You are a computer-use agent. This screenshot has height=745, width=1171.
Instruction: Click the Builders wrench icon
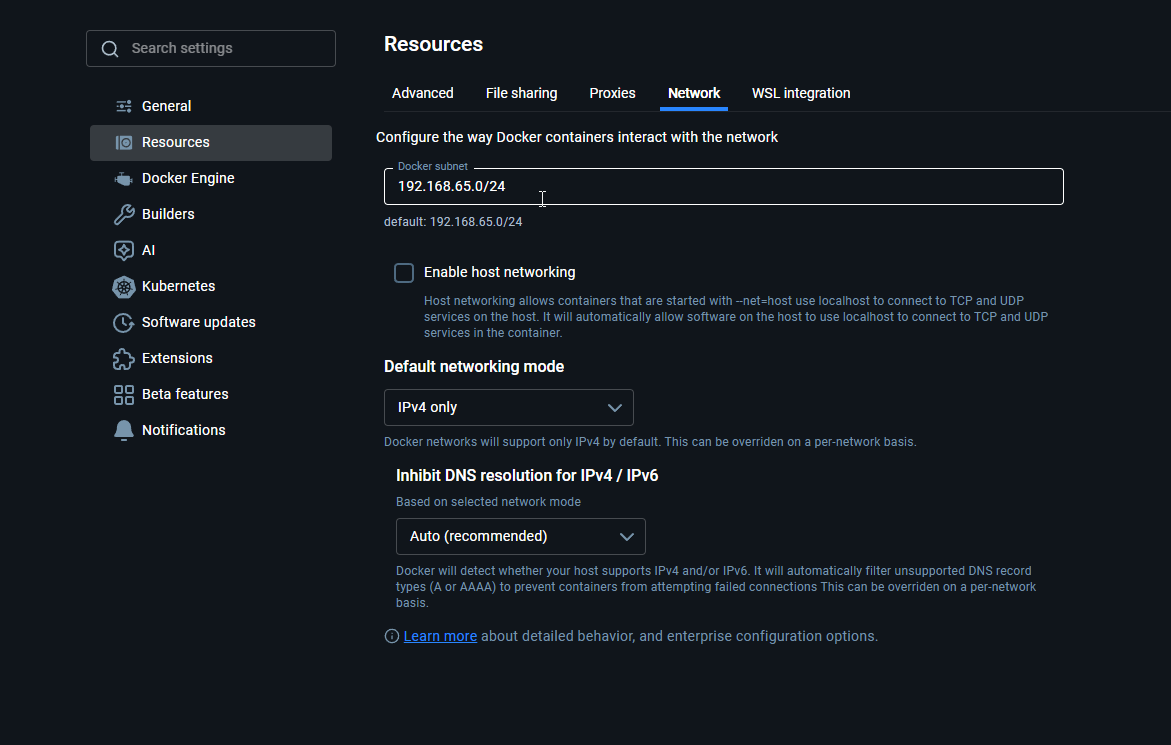tap(124, 214)
